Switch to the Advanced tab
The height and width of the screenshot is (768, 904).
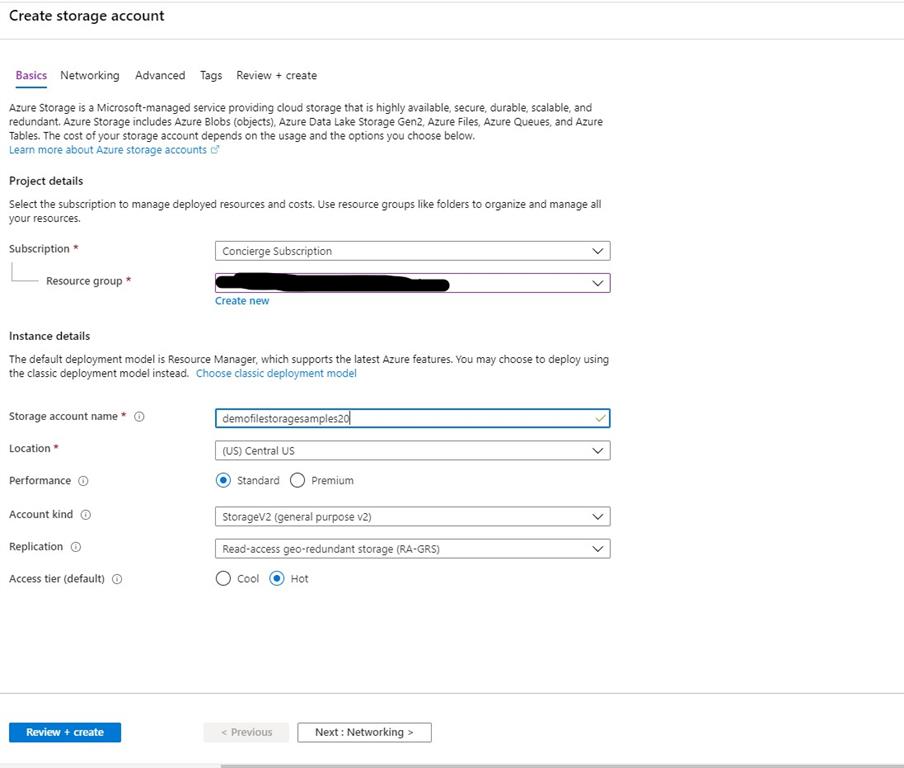[160, 76]
